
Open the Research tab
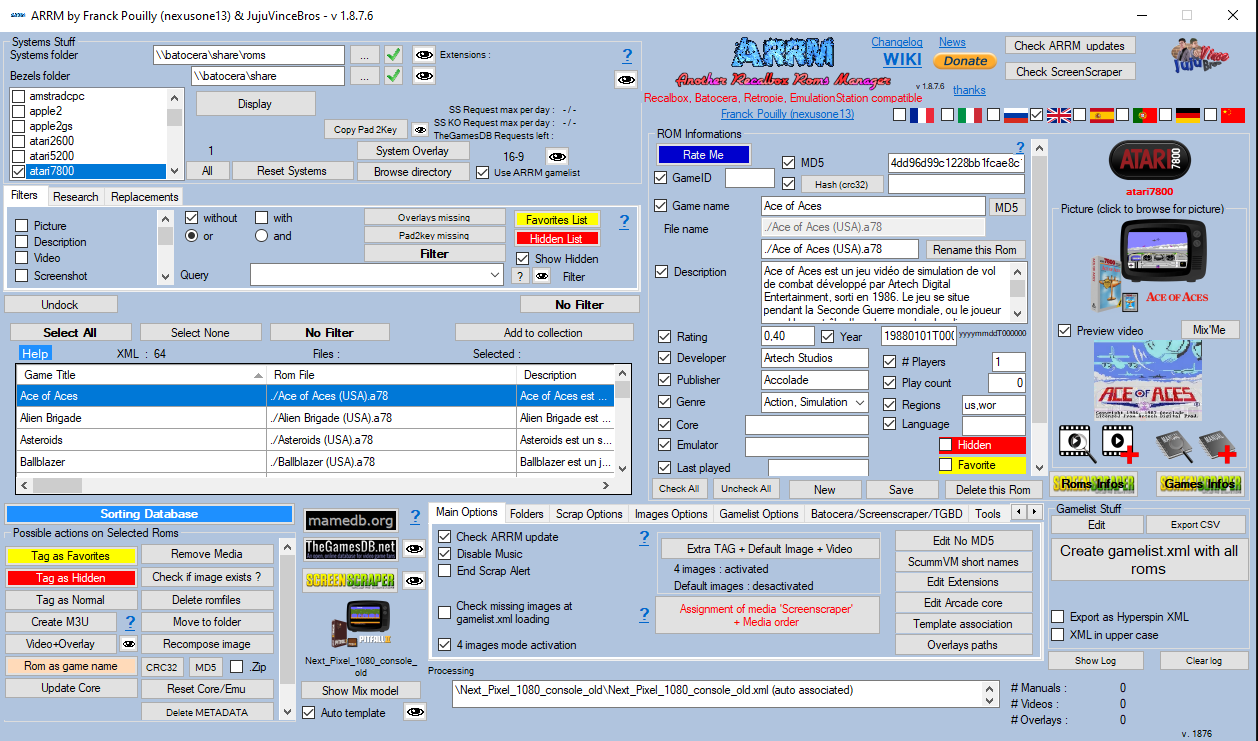pyautogui.click(x=76, y=197)
